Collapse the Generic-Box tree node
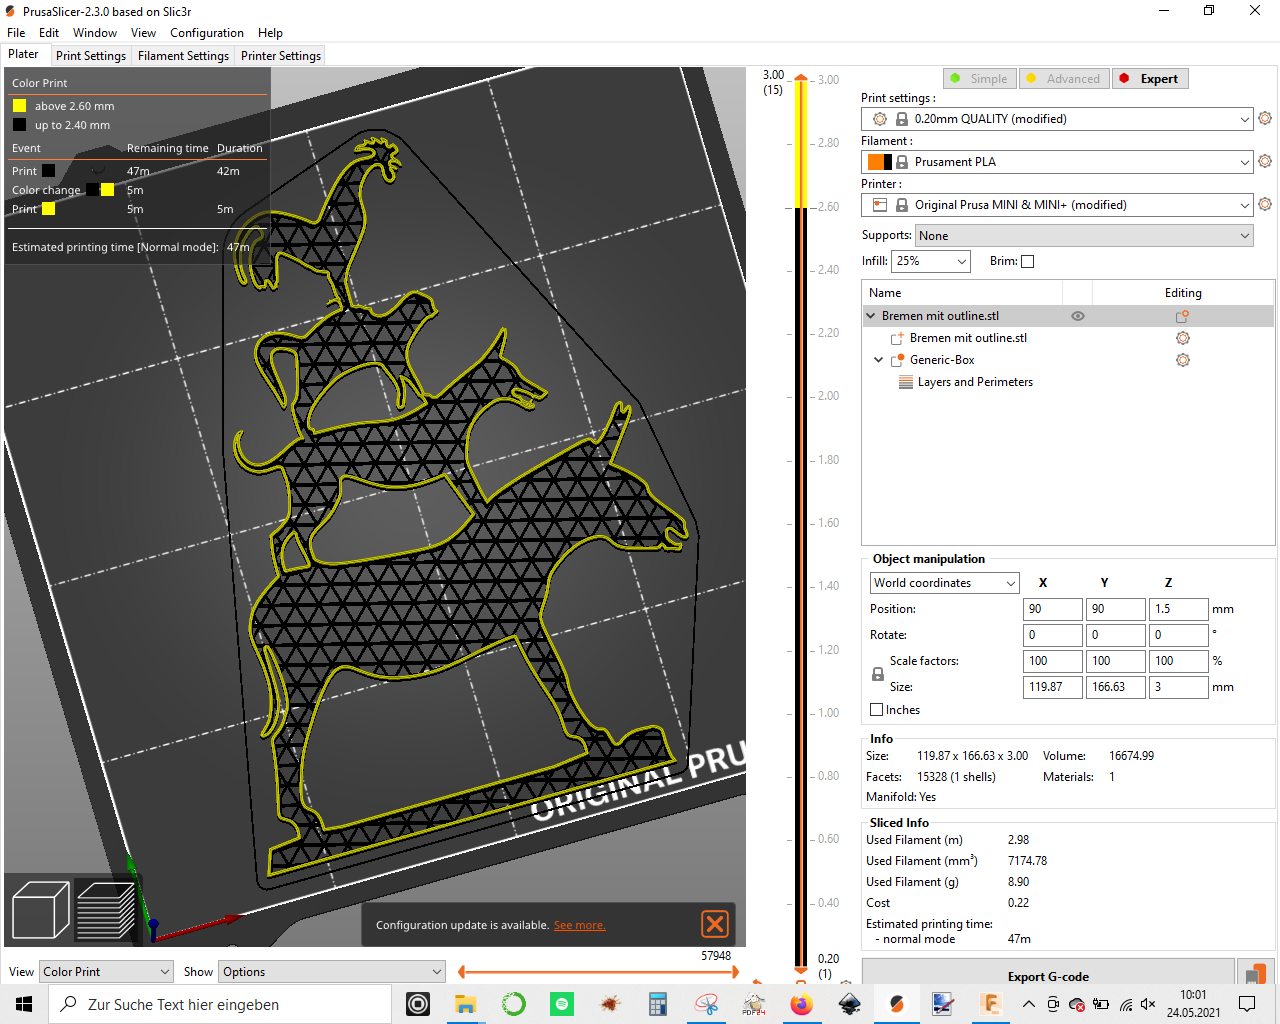 click(x=879, y=360)
